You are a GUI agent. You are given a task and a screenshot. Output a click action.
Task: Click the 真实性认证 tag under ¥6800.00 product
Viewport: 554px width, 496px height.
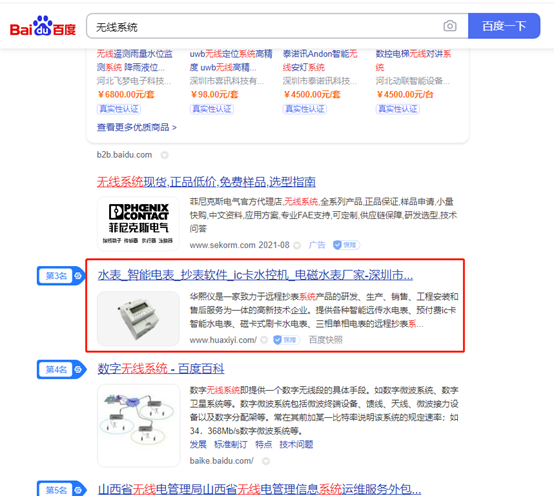[119, 109]
